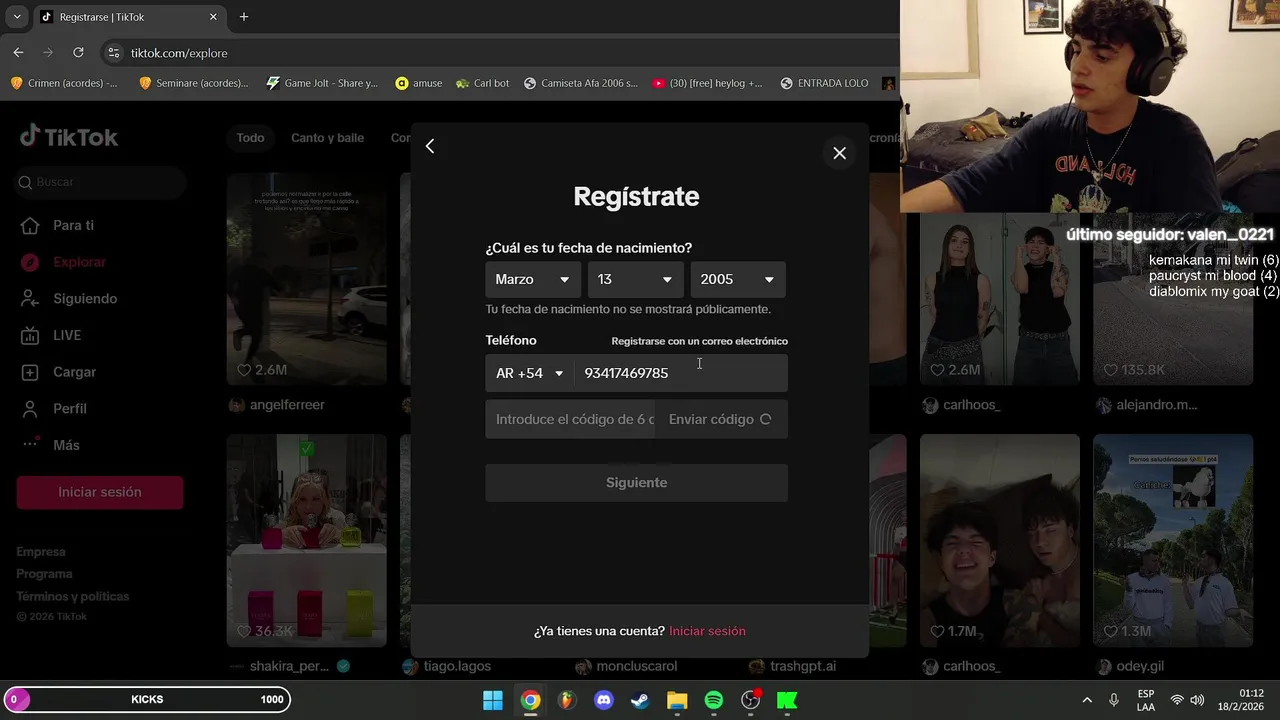The image size is (1280, 720).
Task: Reload the page with the refresh icon
Action: click(78, 53)
